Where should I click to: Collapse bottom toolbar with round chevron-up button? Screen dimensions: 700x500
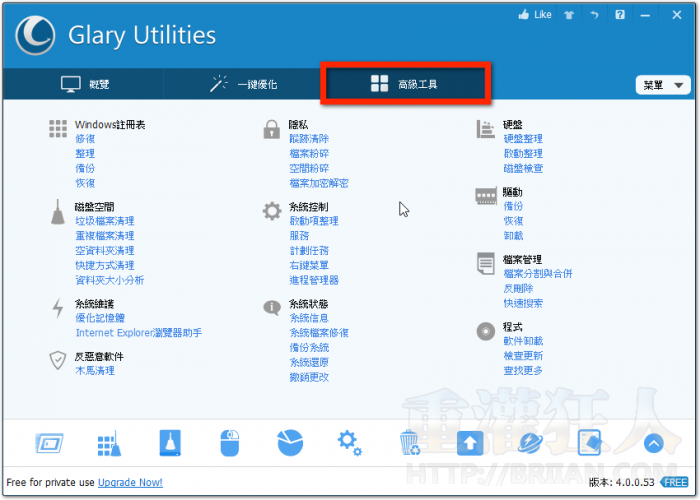click(x=654, y=443)
